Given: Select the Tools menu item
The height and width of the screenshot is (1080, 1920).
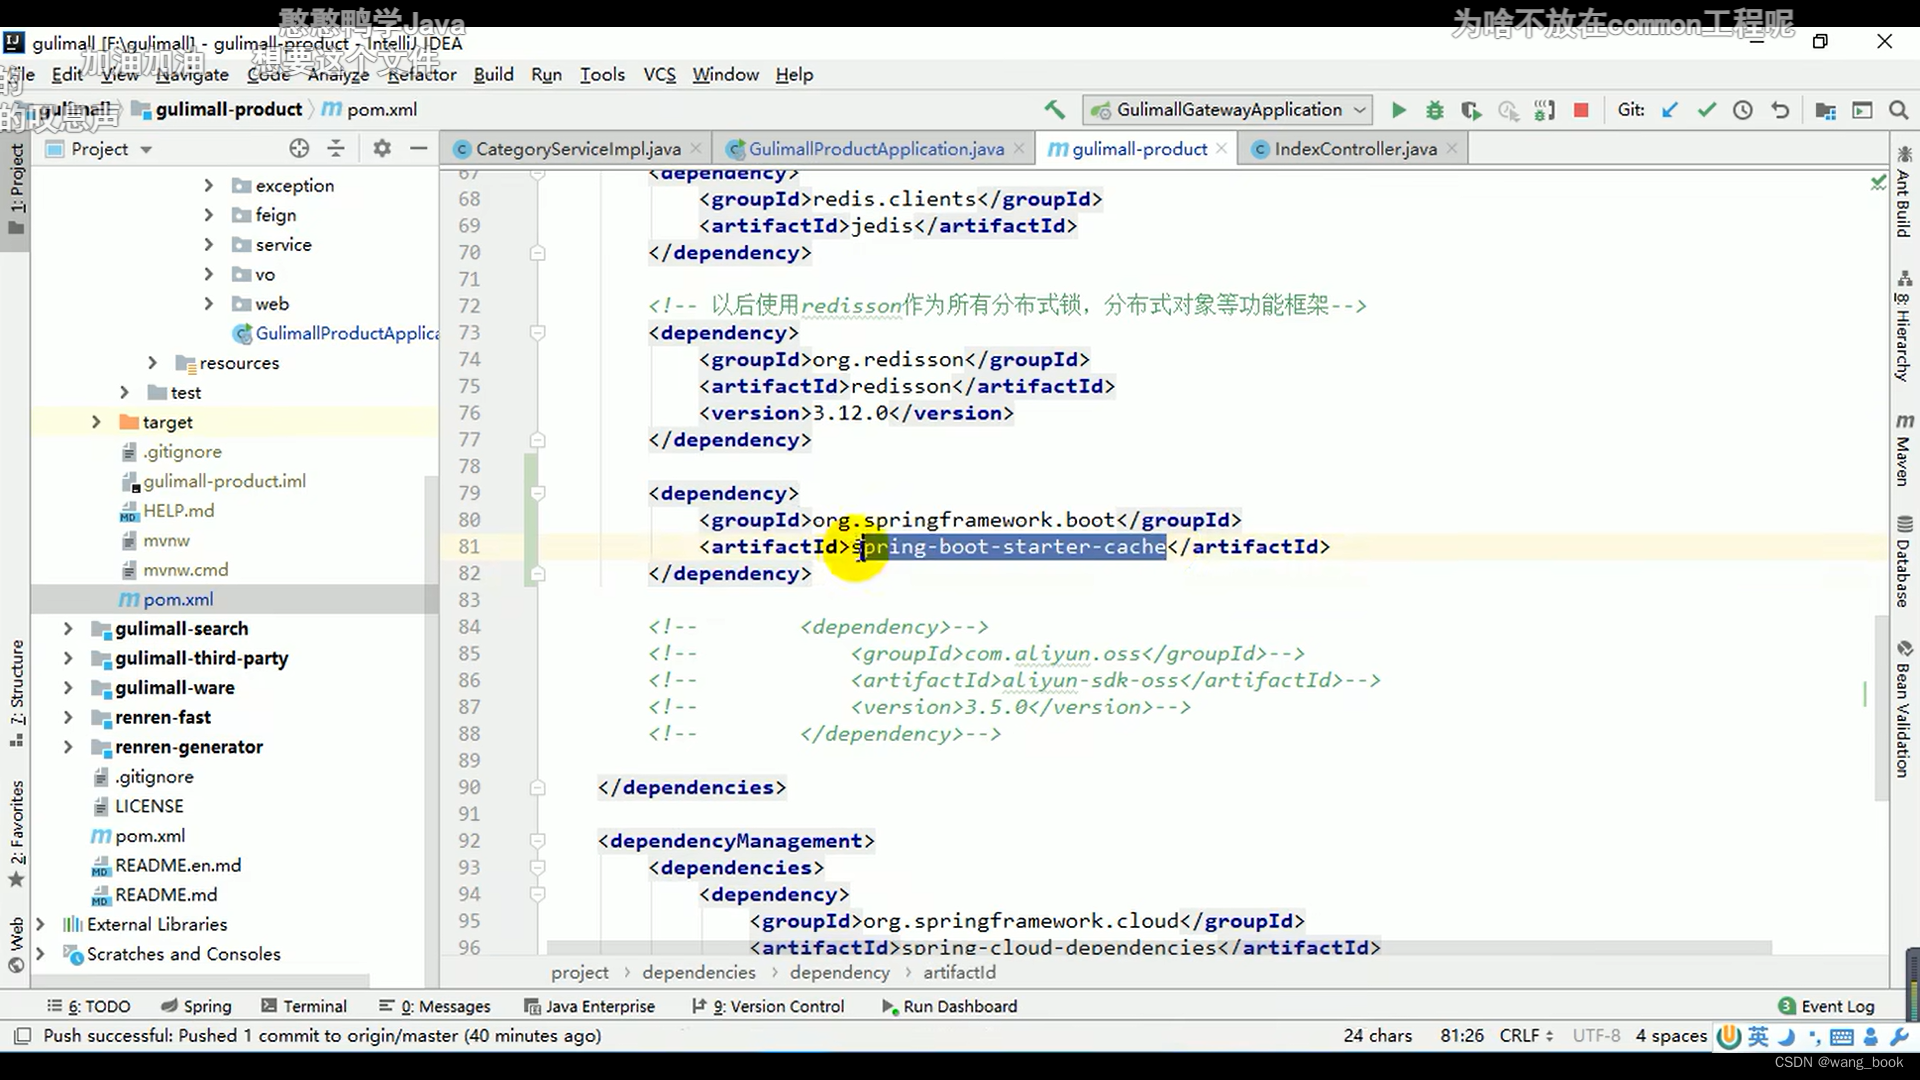Looking at the screenshot, I should [x=603, y=74].
